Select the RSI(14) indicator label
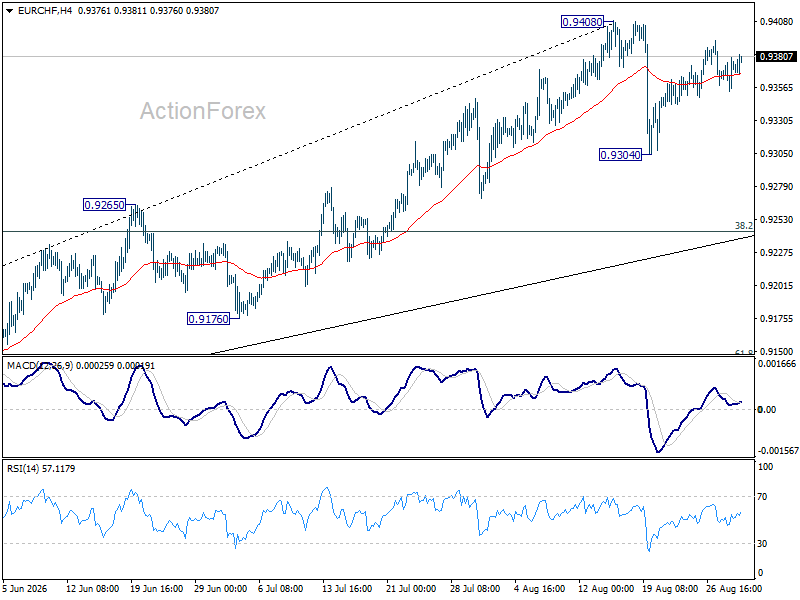This screenshot has height=600, width=800. (x=23, y=468)
